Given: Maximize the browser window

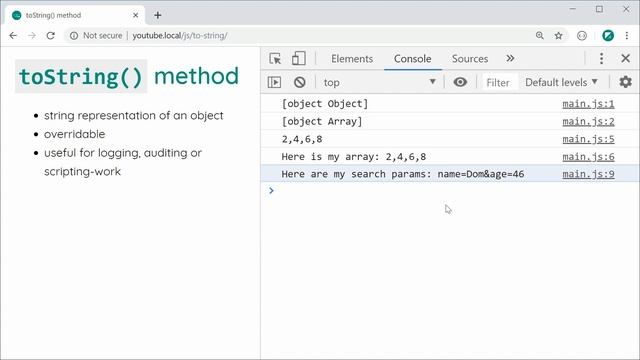Looking at the screenshot, I should point(599,9).
